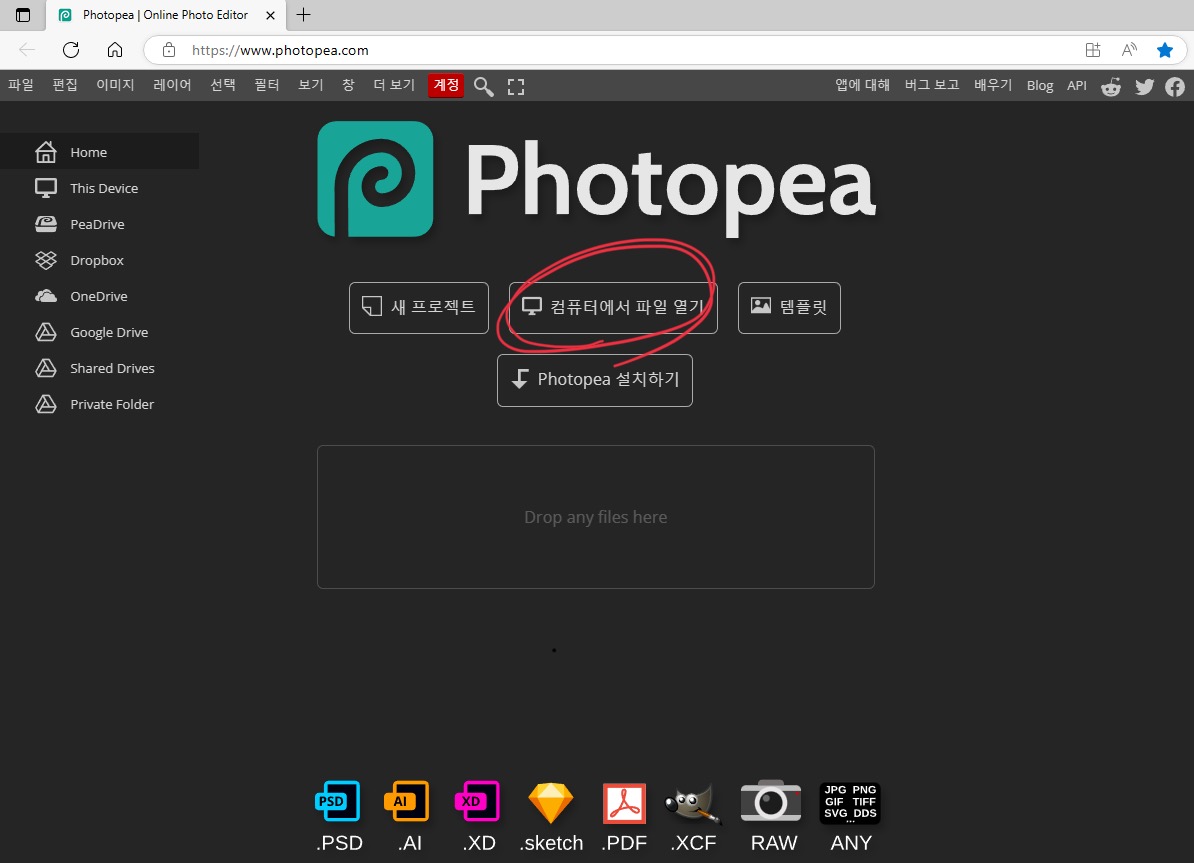Viewport: 1194px width, 863px height.
Task: Open the 파일 menu
Action: pos(21,85)
